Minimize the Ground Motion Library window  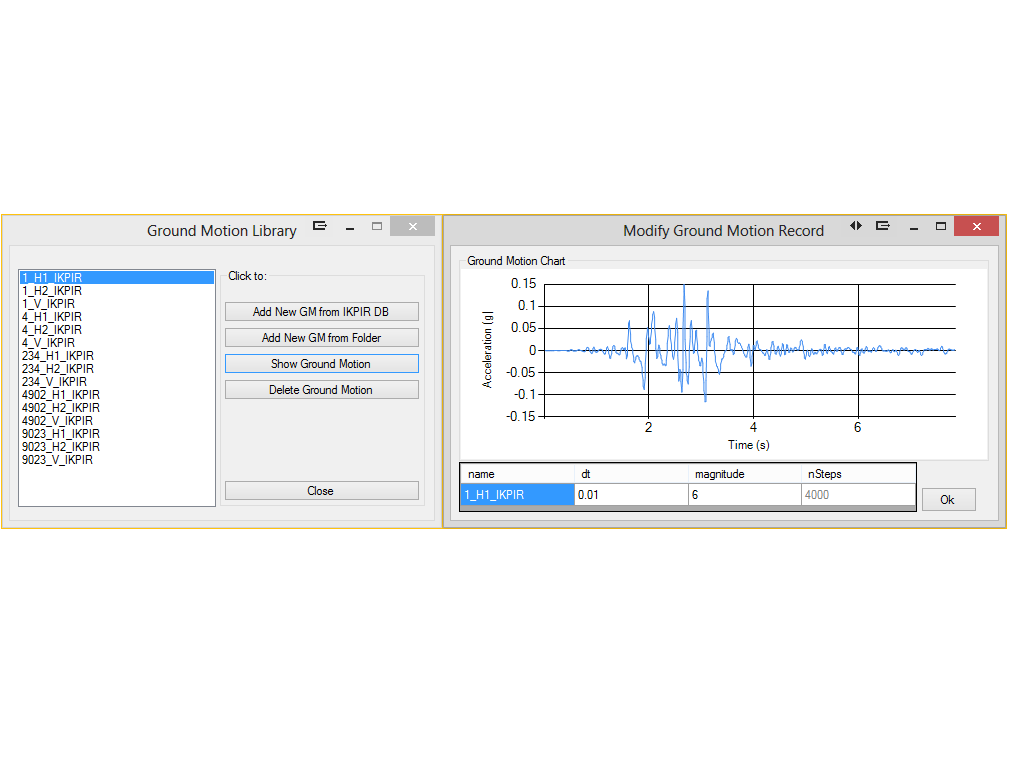(x=349, y=227)
